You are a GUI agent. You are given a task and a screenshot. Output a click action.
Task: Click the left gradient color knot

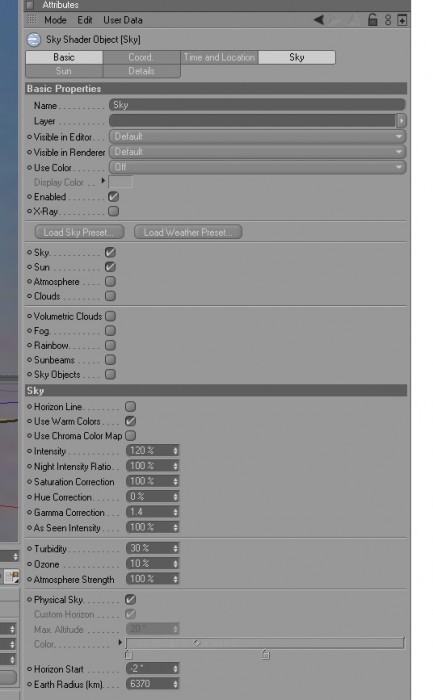(129, 655)
